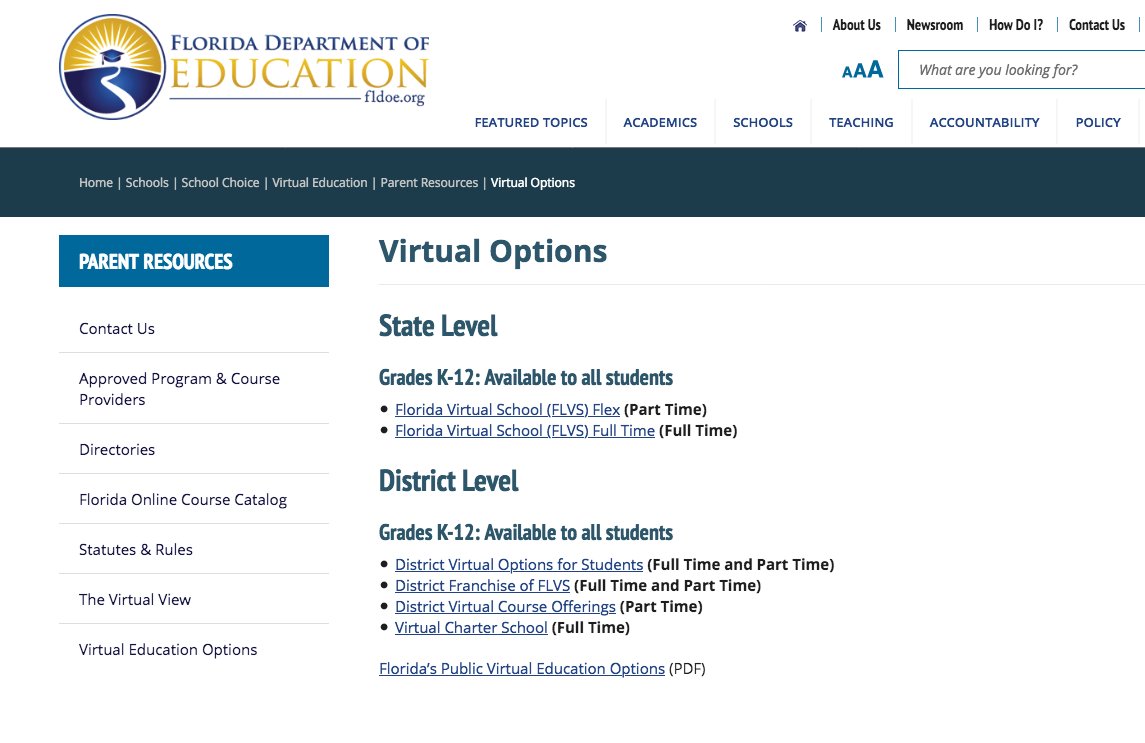Open District Virtual Course Offerings link
Screen dimensions: 1145x743
click(x=505, y=607)
